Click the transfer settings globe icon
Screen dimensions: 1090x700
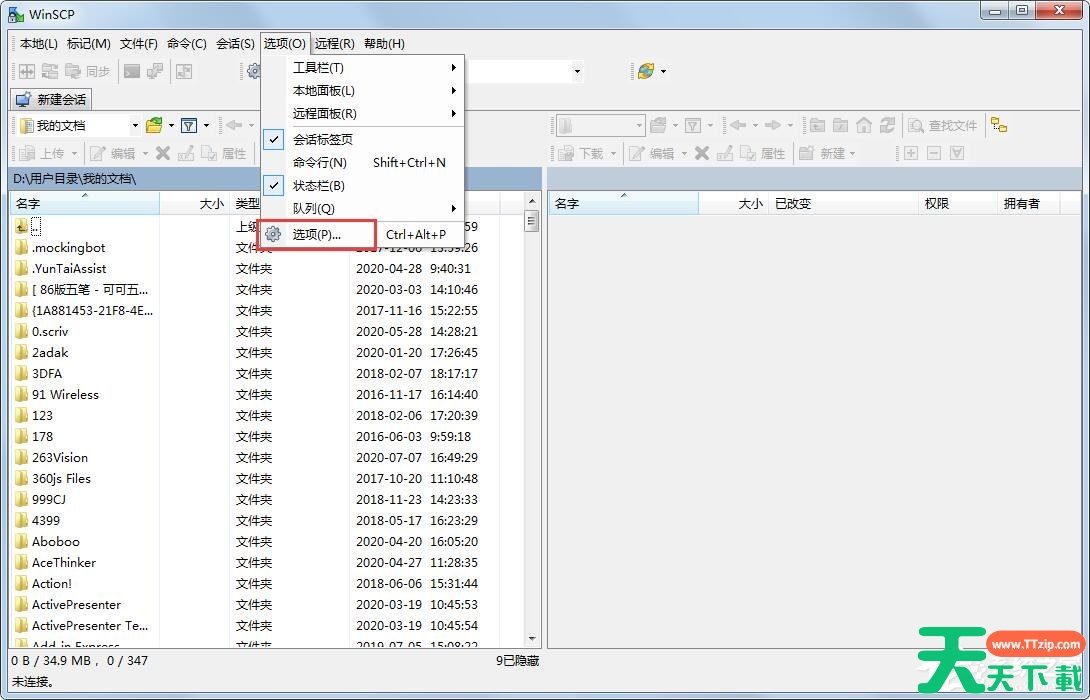(646, 71)
